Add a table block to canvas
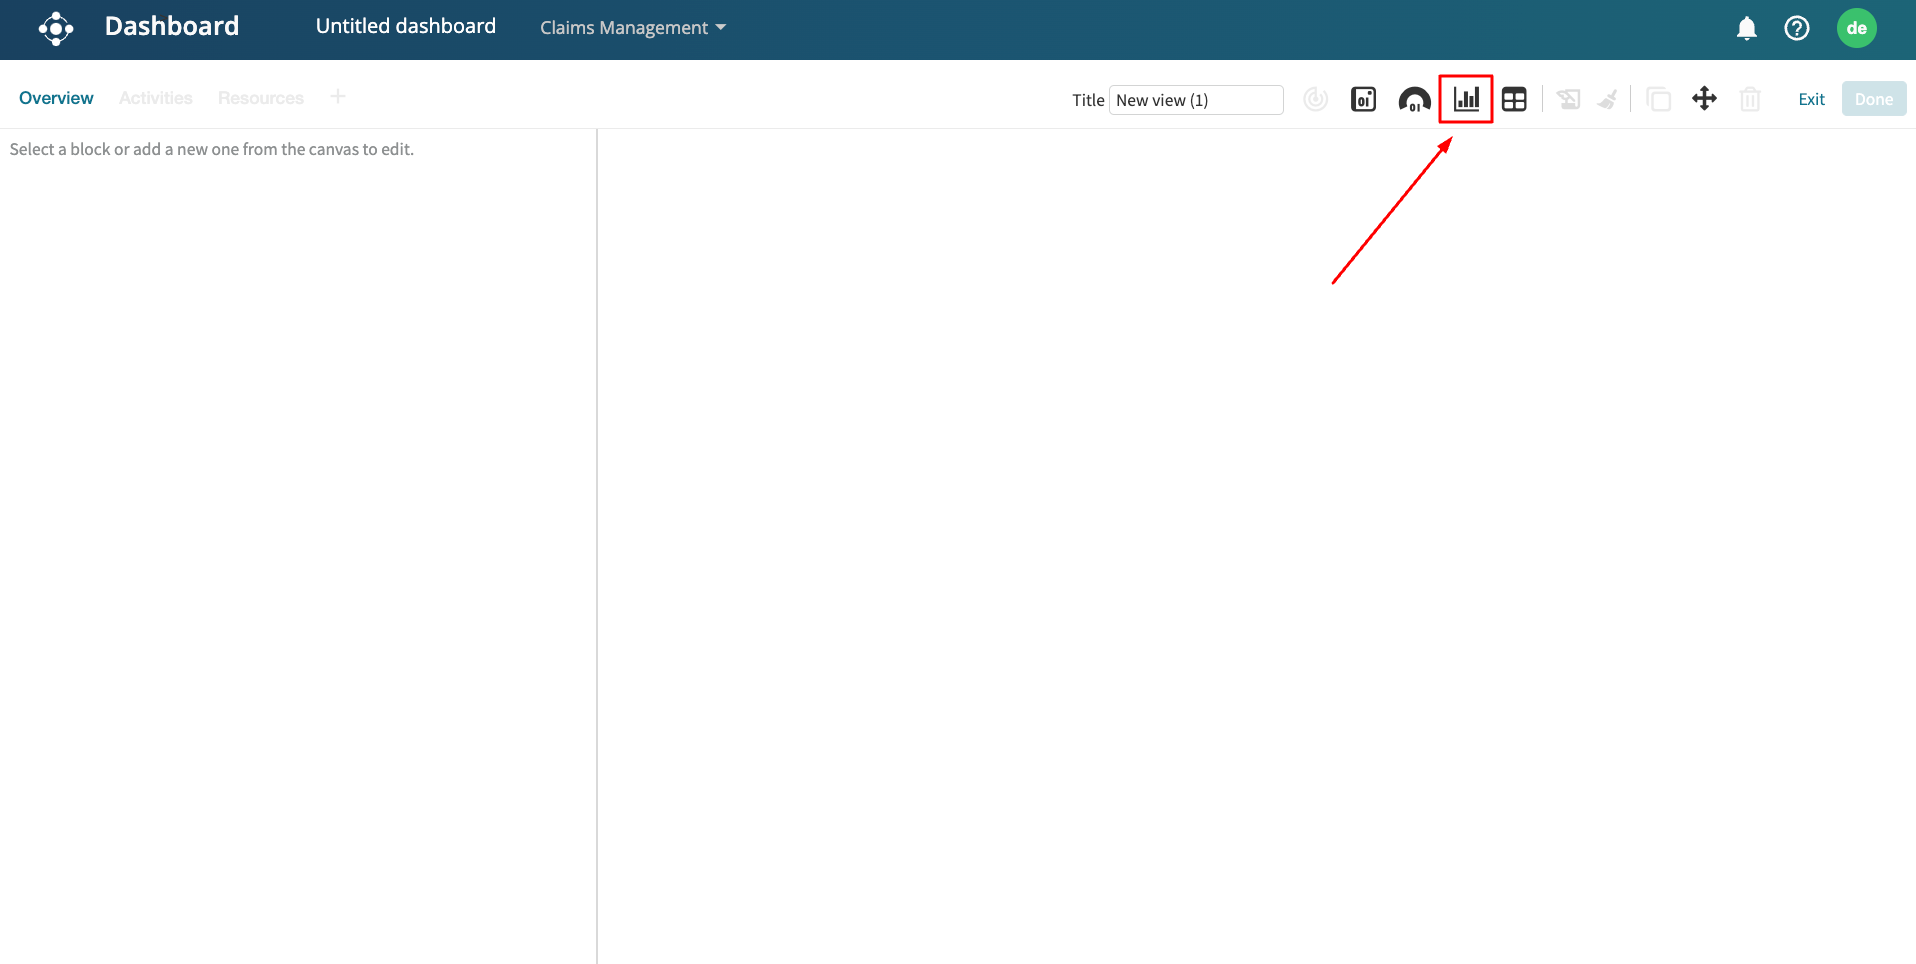 click(1514, 99)
